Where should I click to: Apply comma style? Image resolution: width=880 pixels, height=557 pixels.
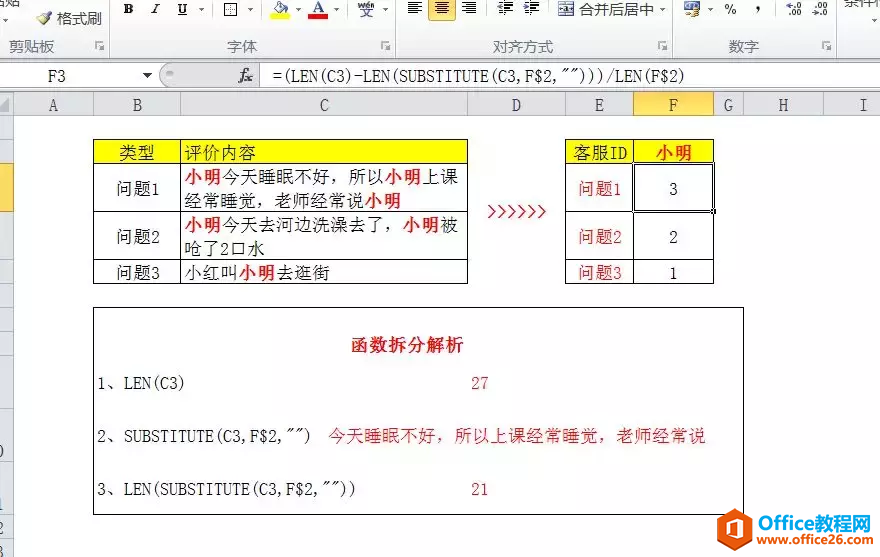coord(758,9)
